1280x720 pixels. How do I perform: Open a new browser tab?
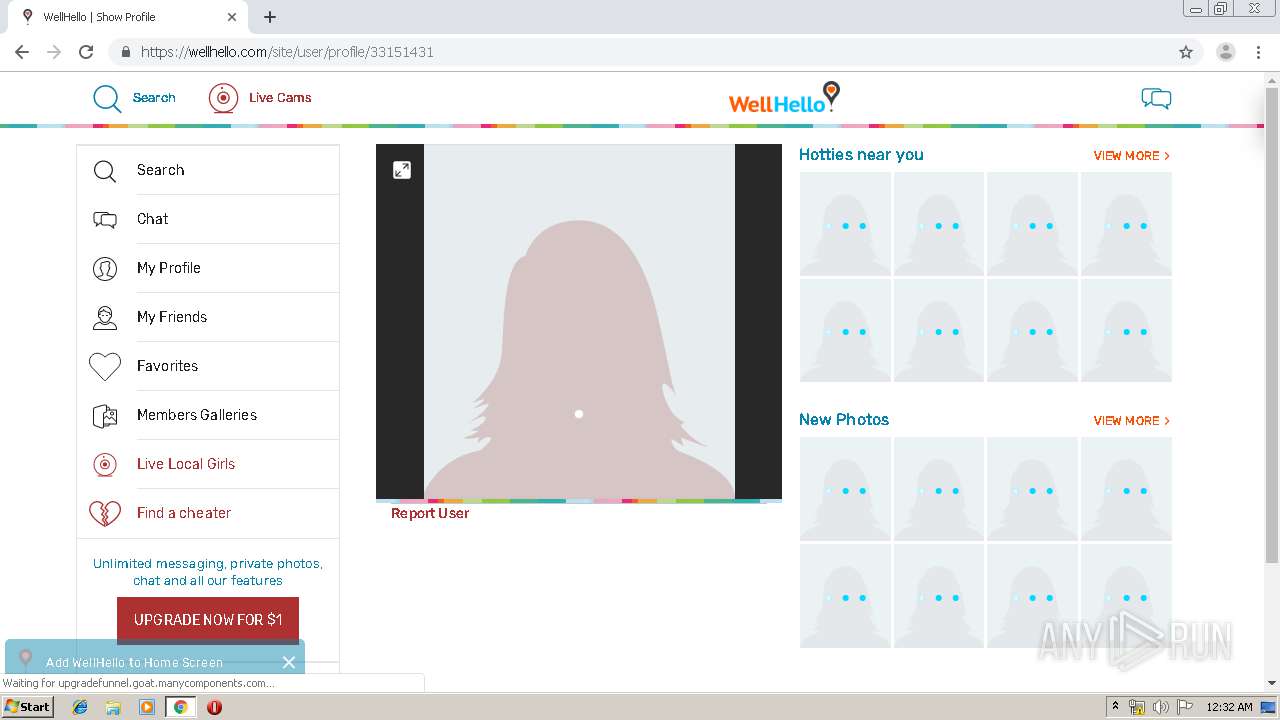tap(270, 17)
